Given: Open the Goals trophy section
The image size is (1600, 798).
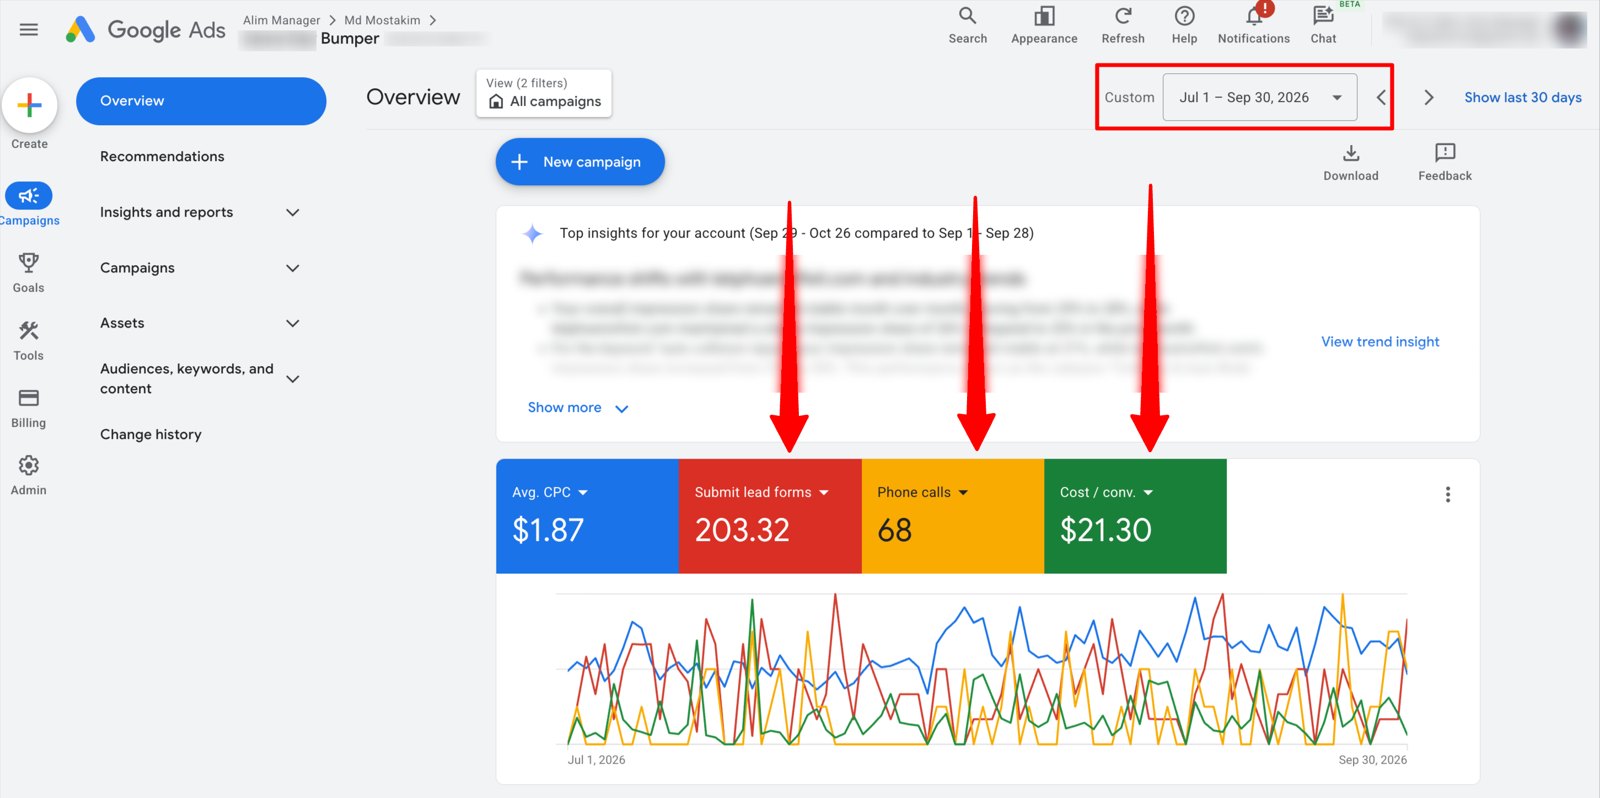Looking at the screenshot, I should point(29,272).
